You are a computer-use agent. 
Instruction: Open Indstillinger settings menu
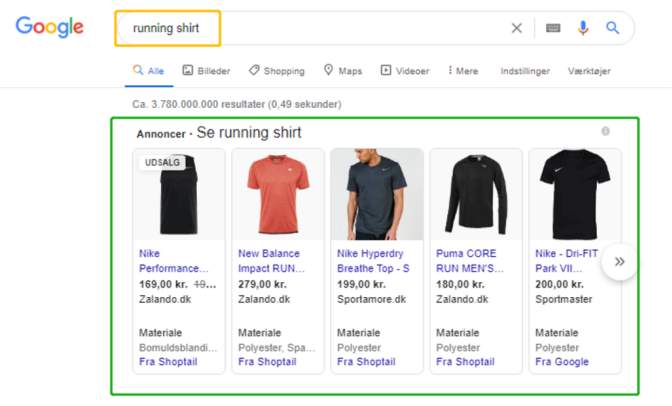pyautogui.click(x=524, y=71)
